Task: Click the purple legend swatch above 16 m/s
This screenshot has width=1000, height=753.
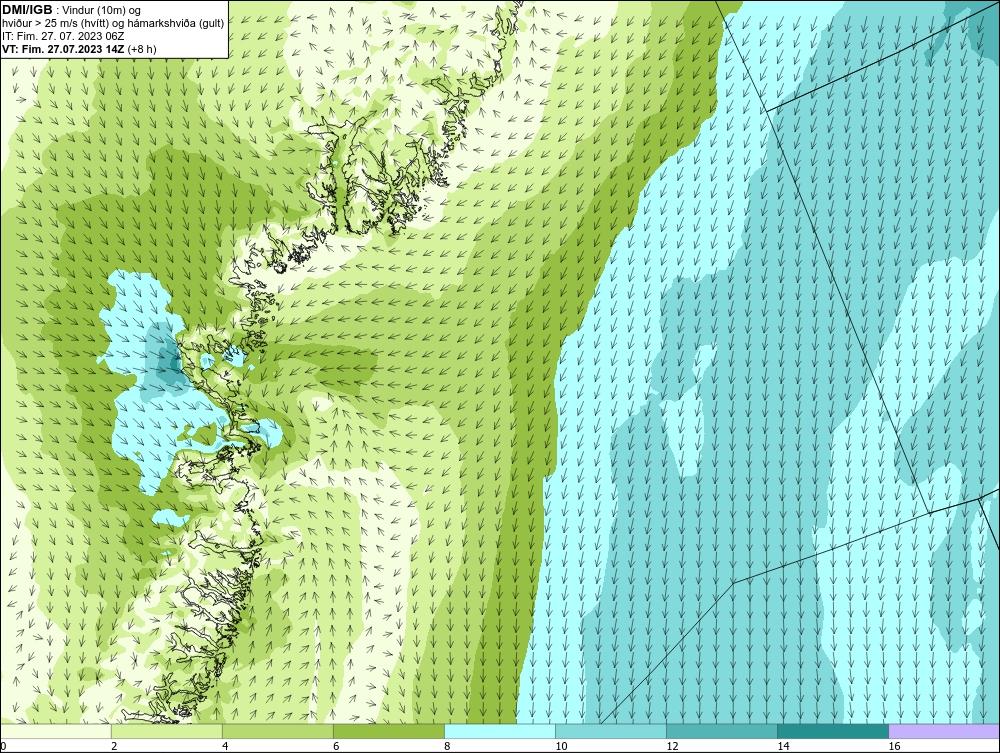Action: pyautogui.click(x=944, y=731)
